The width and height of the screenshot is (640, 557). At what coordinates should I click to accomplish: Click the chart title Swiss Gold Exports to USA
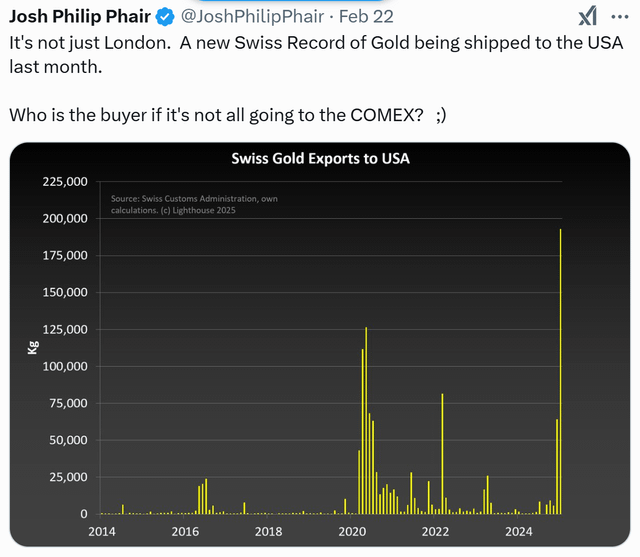(x=320, y=158)
